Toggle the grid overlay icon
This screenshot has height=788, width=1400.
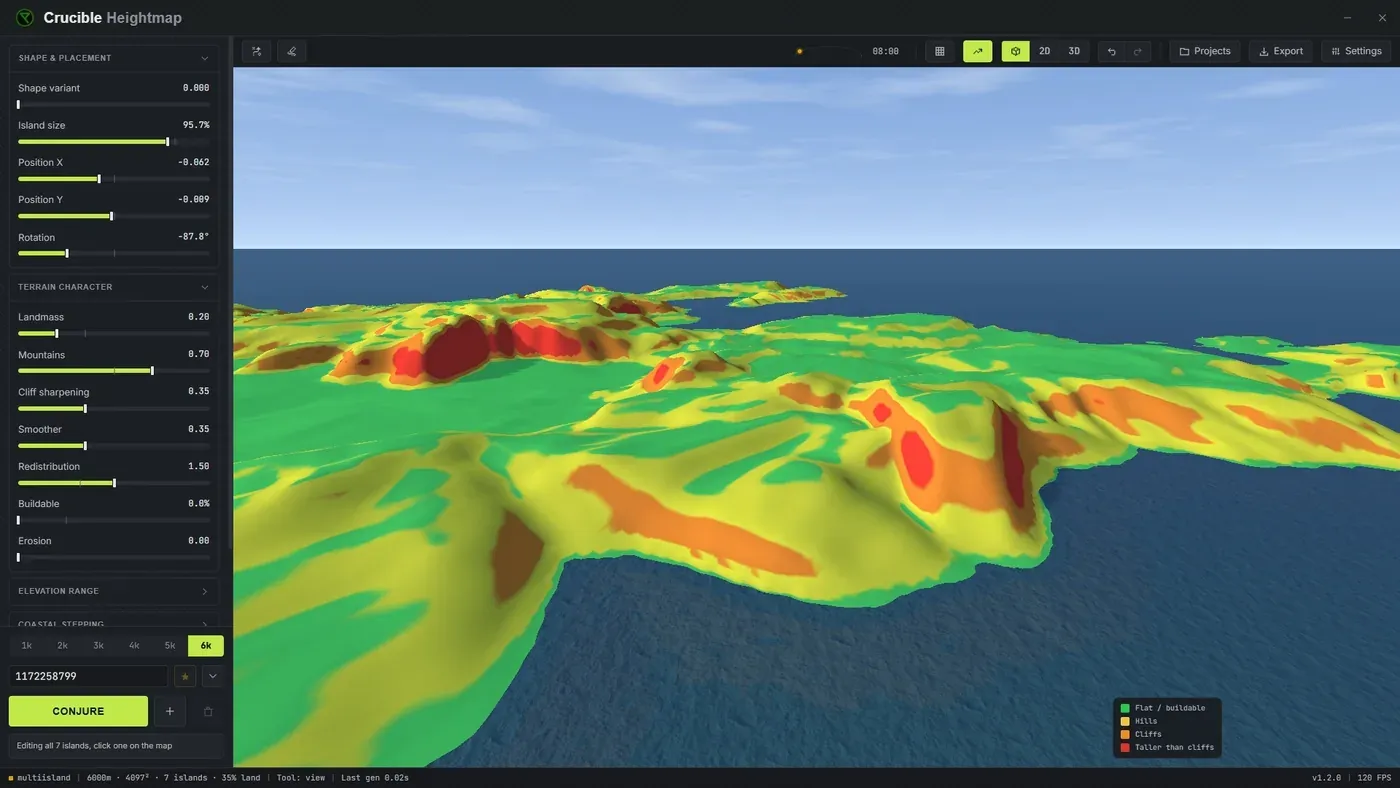pyautogui.click(x=940, y=51)
